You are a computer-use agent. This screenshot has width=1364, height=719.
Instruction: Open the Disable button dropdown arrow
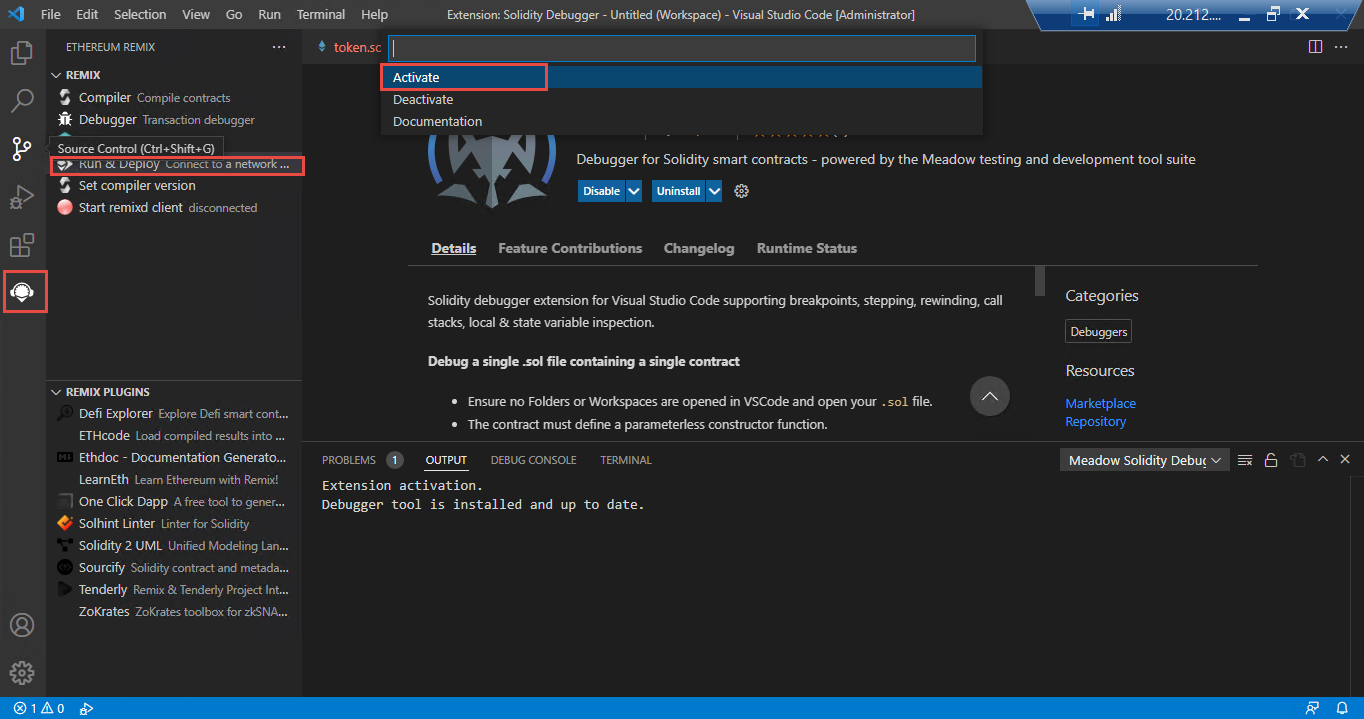point(634,190)
